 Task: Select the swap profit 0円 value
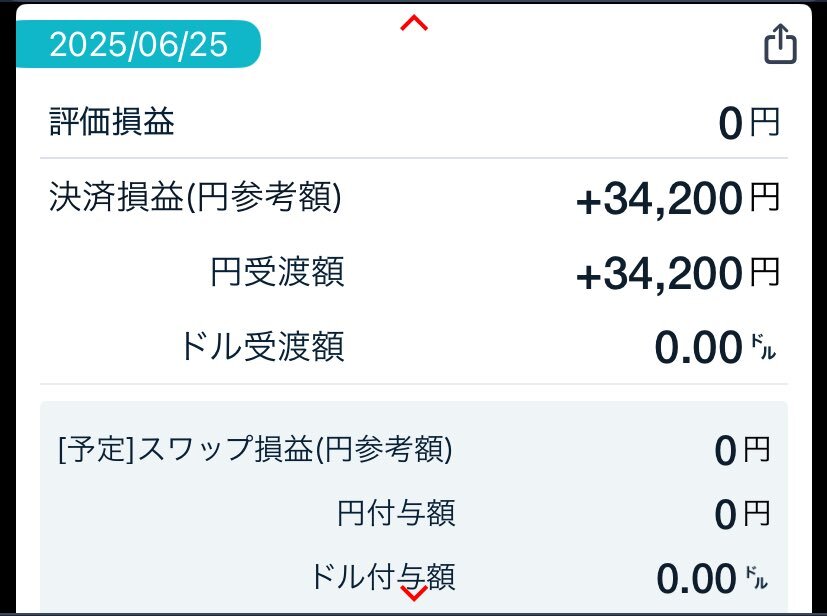tap(742, 450)
